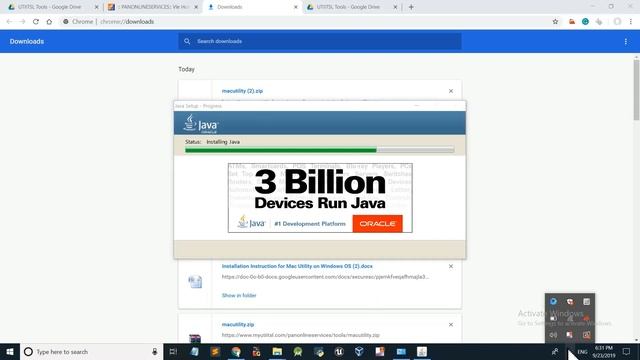The width and height of the screenshot is (640, 360).
Task: Switch to PANONLINESERVICES tab
Action: point(152,7)
